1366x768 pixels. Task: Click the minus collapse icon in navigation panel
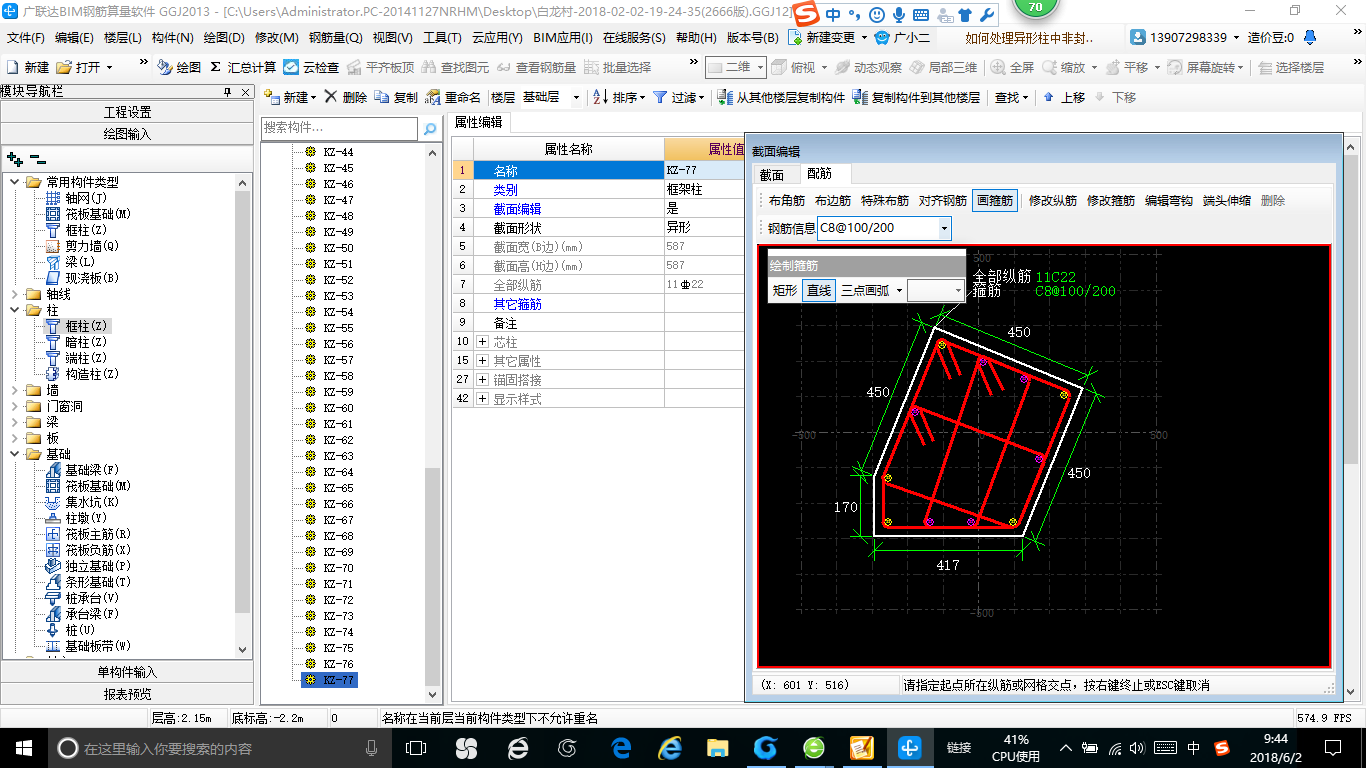pyautogui.click(x=38, y=158)
